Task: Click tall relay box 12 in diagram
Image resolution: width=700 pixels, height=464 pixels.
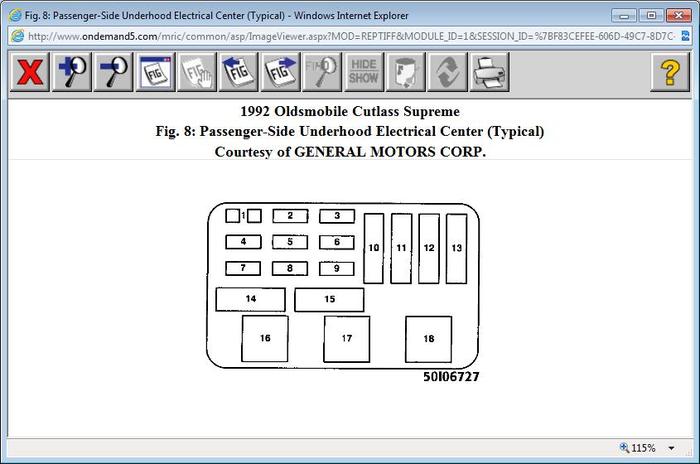Action: (429, 248)
